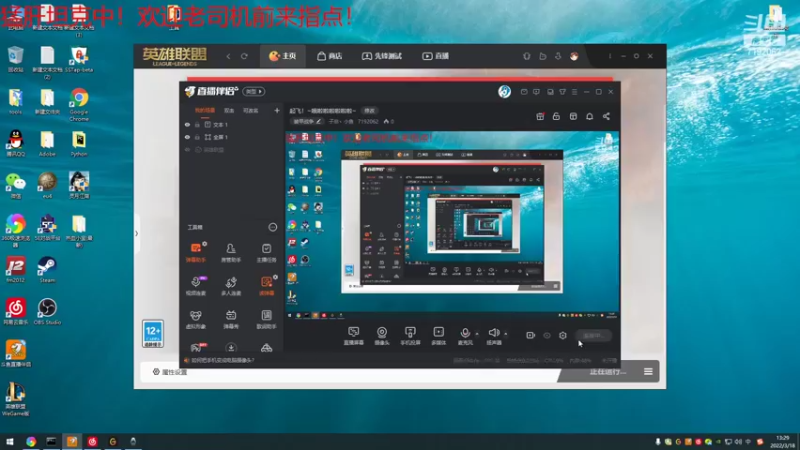Click Chrome icon in the taskbar
Viewport: 800px width, 450px height.
coord(31,441)
